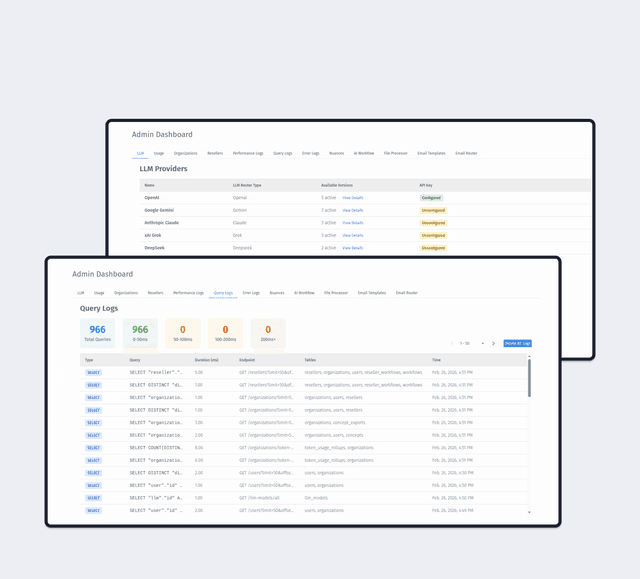640x579 pixels.
Task: Switch to Error Logs tab in Query Logs window
Action: coord(250,293)
